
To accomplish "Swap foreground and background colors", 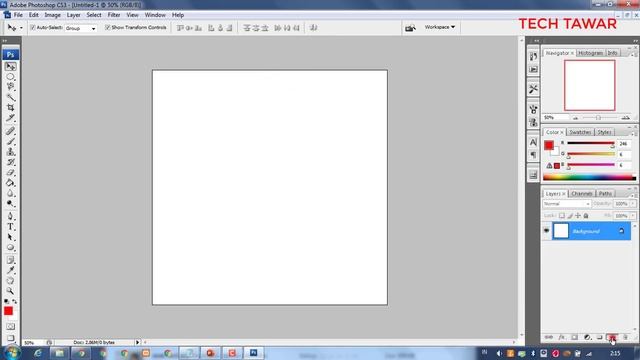I will (x=15, y=301).
